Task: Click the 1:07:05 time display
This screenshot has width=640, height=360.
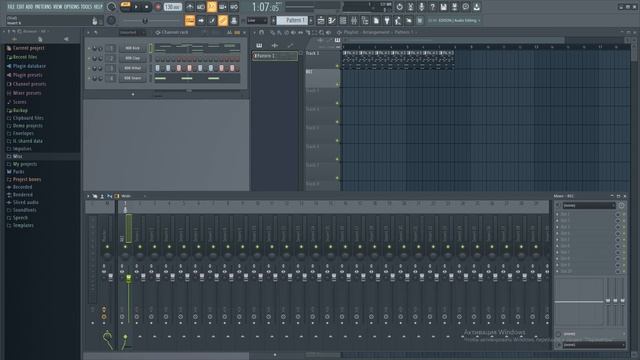Action: click(265, 7)
